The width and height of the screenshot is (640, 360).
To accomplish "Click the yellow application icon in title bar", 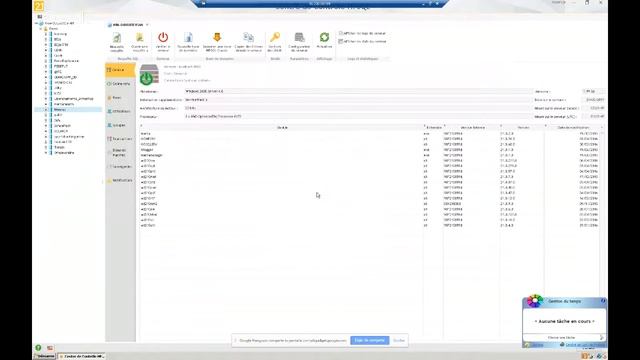I will pyautogui.click(x=38, y=6).
